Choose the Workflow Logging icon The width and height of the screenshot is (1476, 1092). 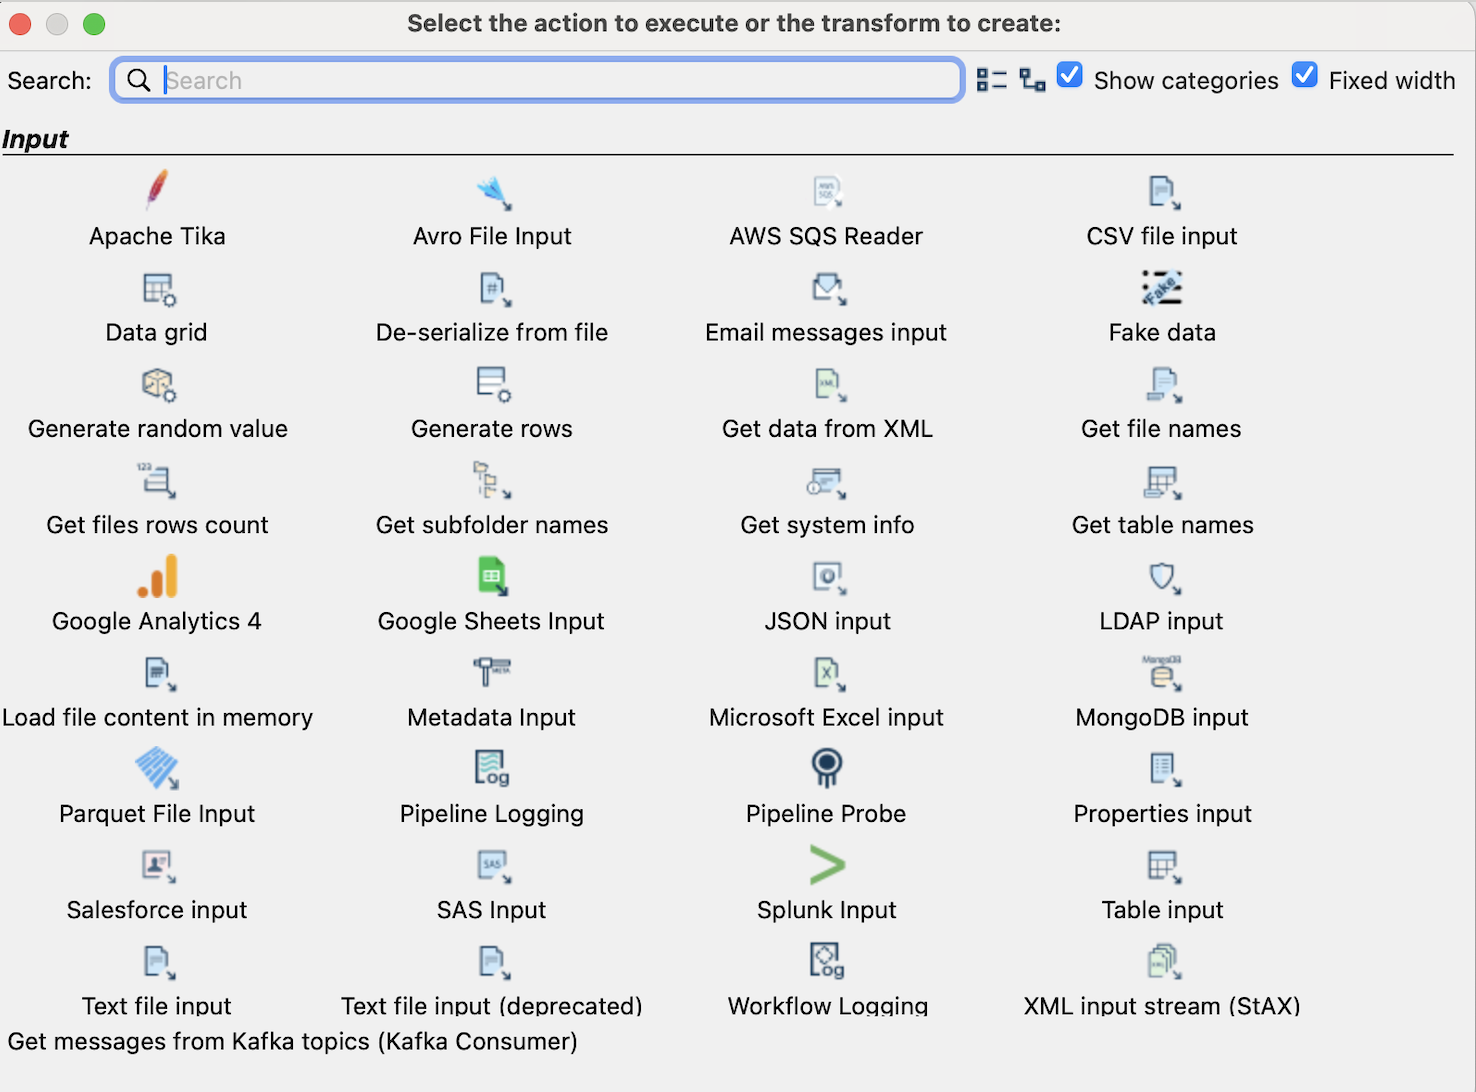tap(827, 960)
